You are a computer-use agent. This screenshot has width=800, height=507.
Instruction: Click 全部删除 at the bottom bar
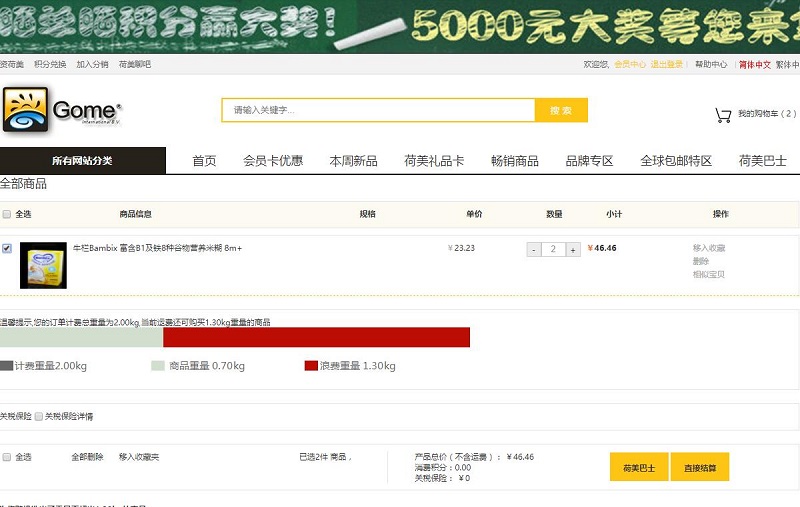87,457
